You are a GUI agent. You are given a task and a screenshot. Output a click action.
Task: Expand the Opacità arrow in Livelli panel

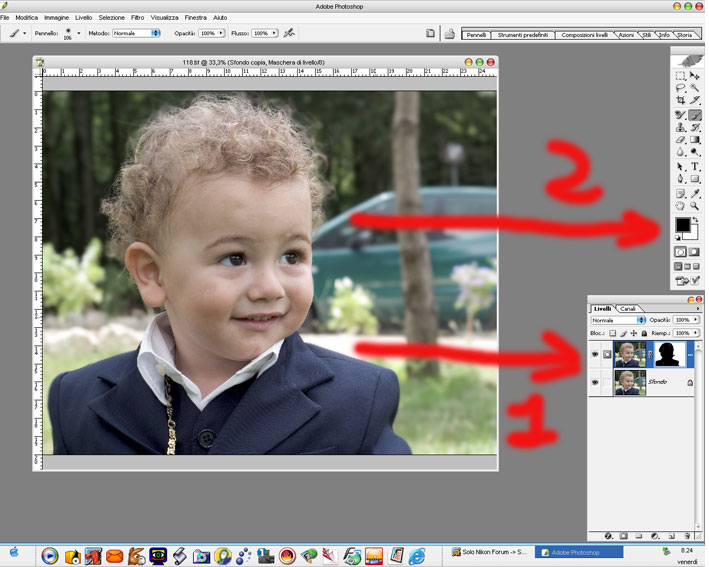(696, 320)
